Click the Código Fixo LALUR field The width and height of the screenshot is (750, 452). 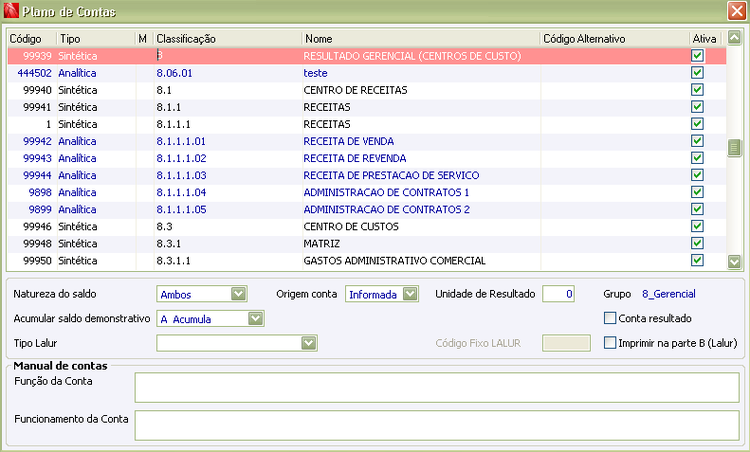point(566,343)
